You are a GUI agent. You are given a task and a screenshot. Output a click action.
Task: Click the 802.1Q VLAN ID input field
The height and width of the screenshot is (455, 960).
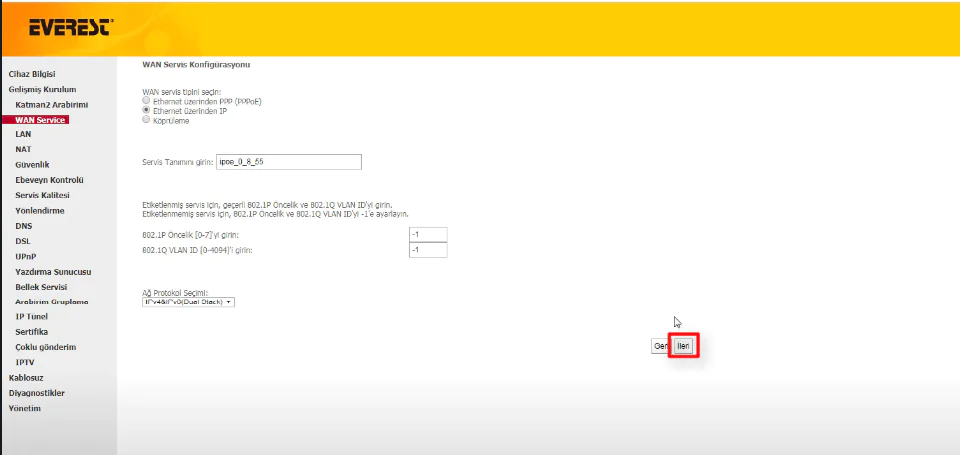(x=428, y=250)
